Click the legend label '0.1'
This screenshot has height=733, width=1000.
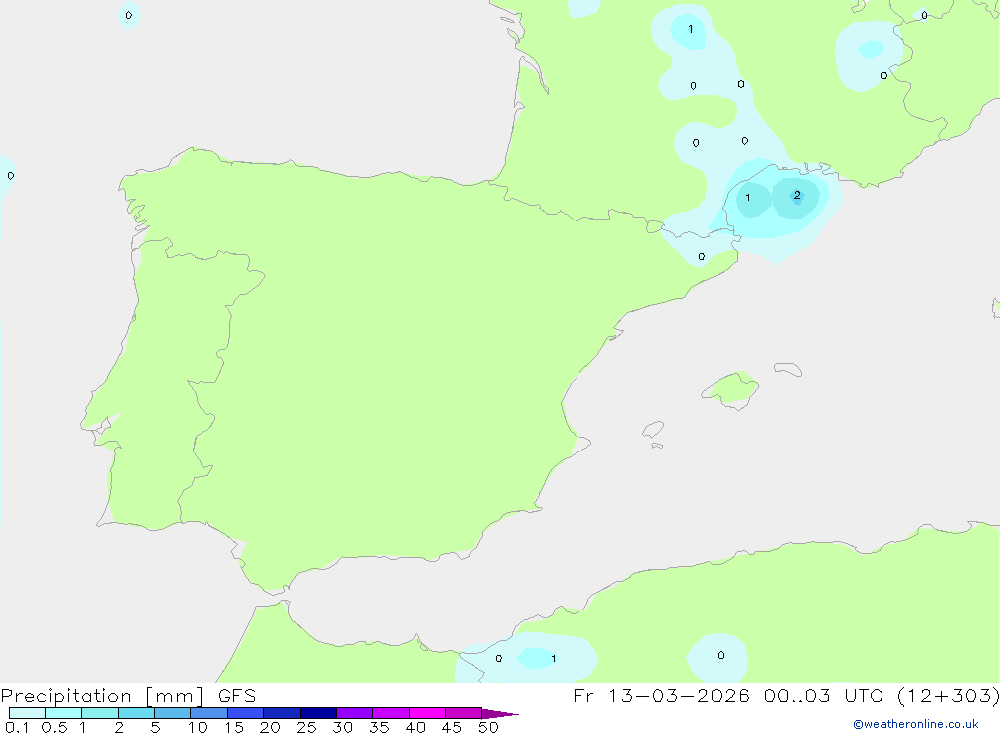(17, 727)
